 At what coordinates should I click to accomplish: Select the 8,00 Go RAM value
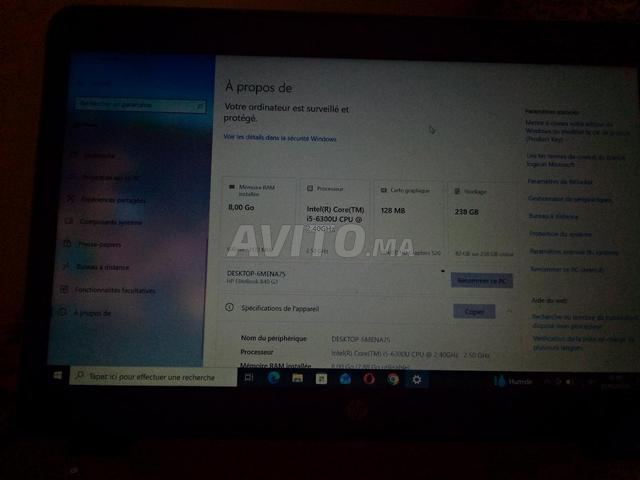pyautogui.click(x=241, y=207)
